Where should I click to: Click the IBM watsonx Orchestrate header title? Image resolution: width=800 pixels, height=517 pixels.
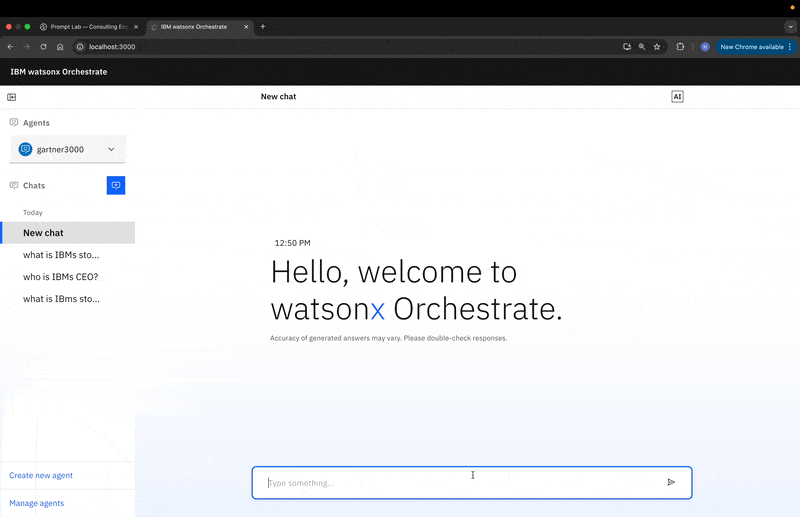tap(59, 72)
